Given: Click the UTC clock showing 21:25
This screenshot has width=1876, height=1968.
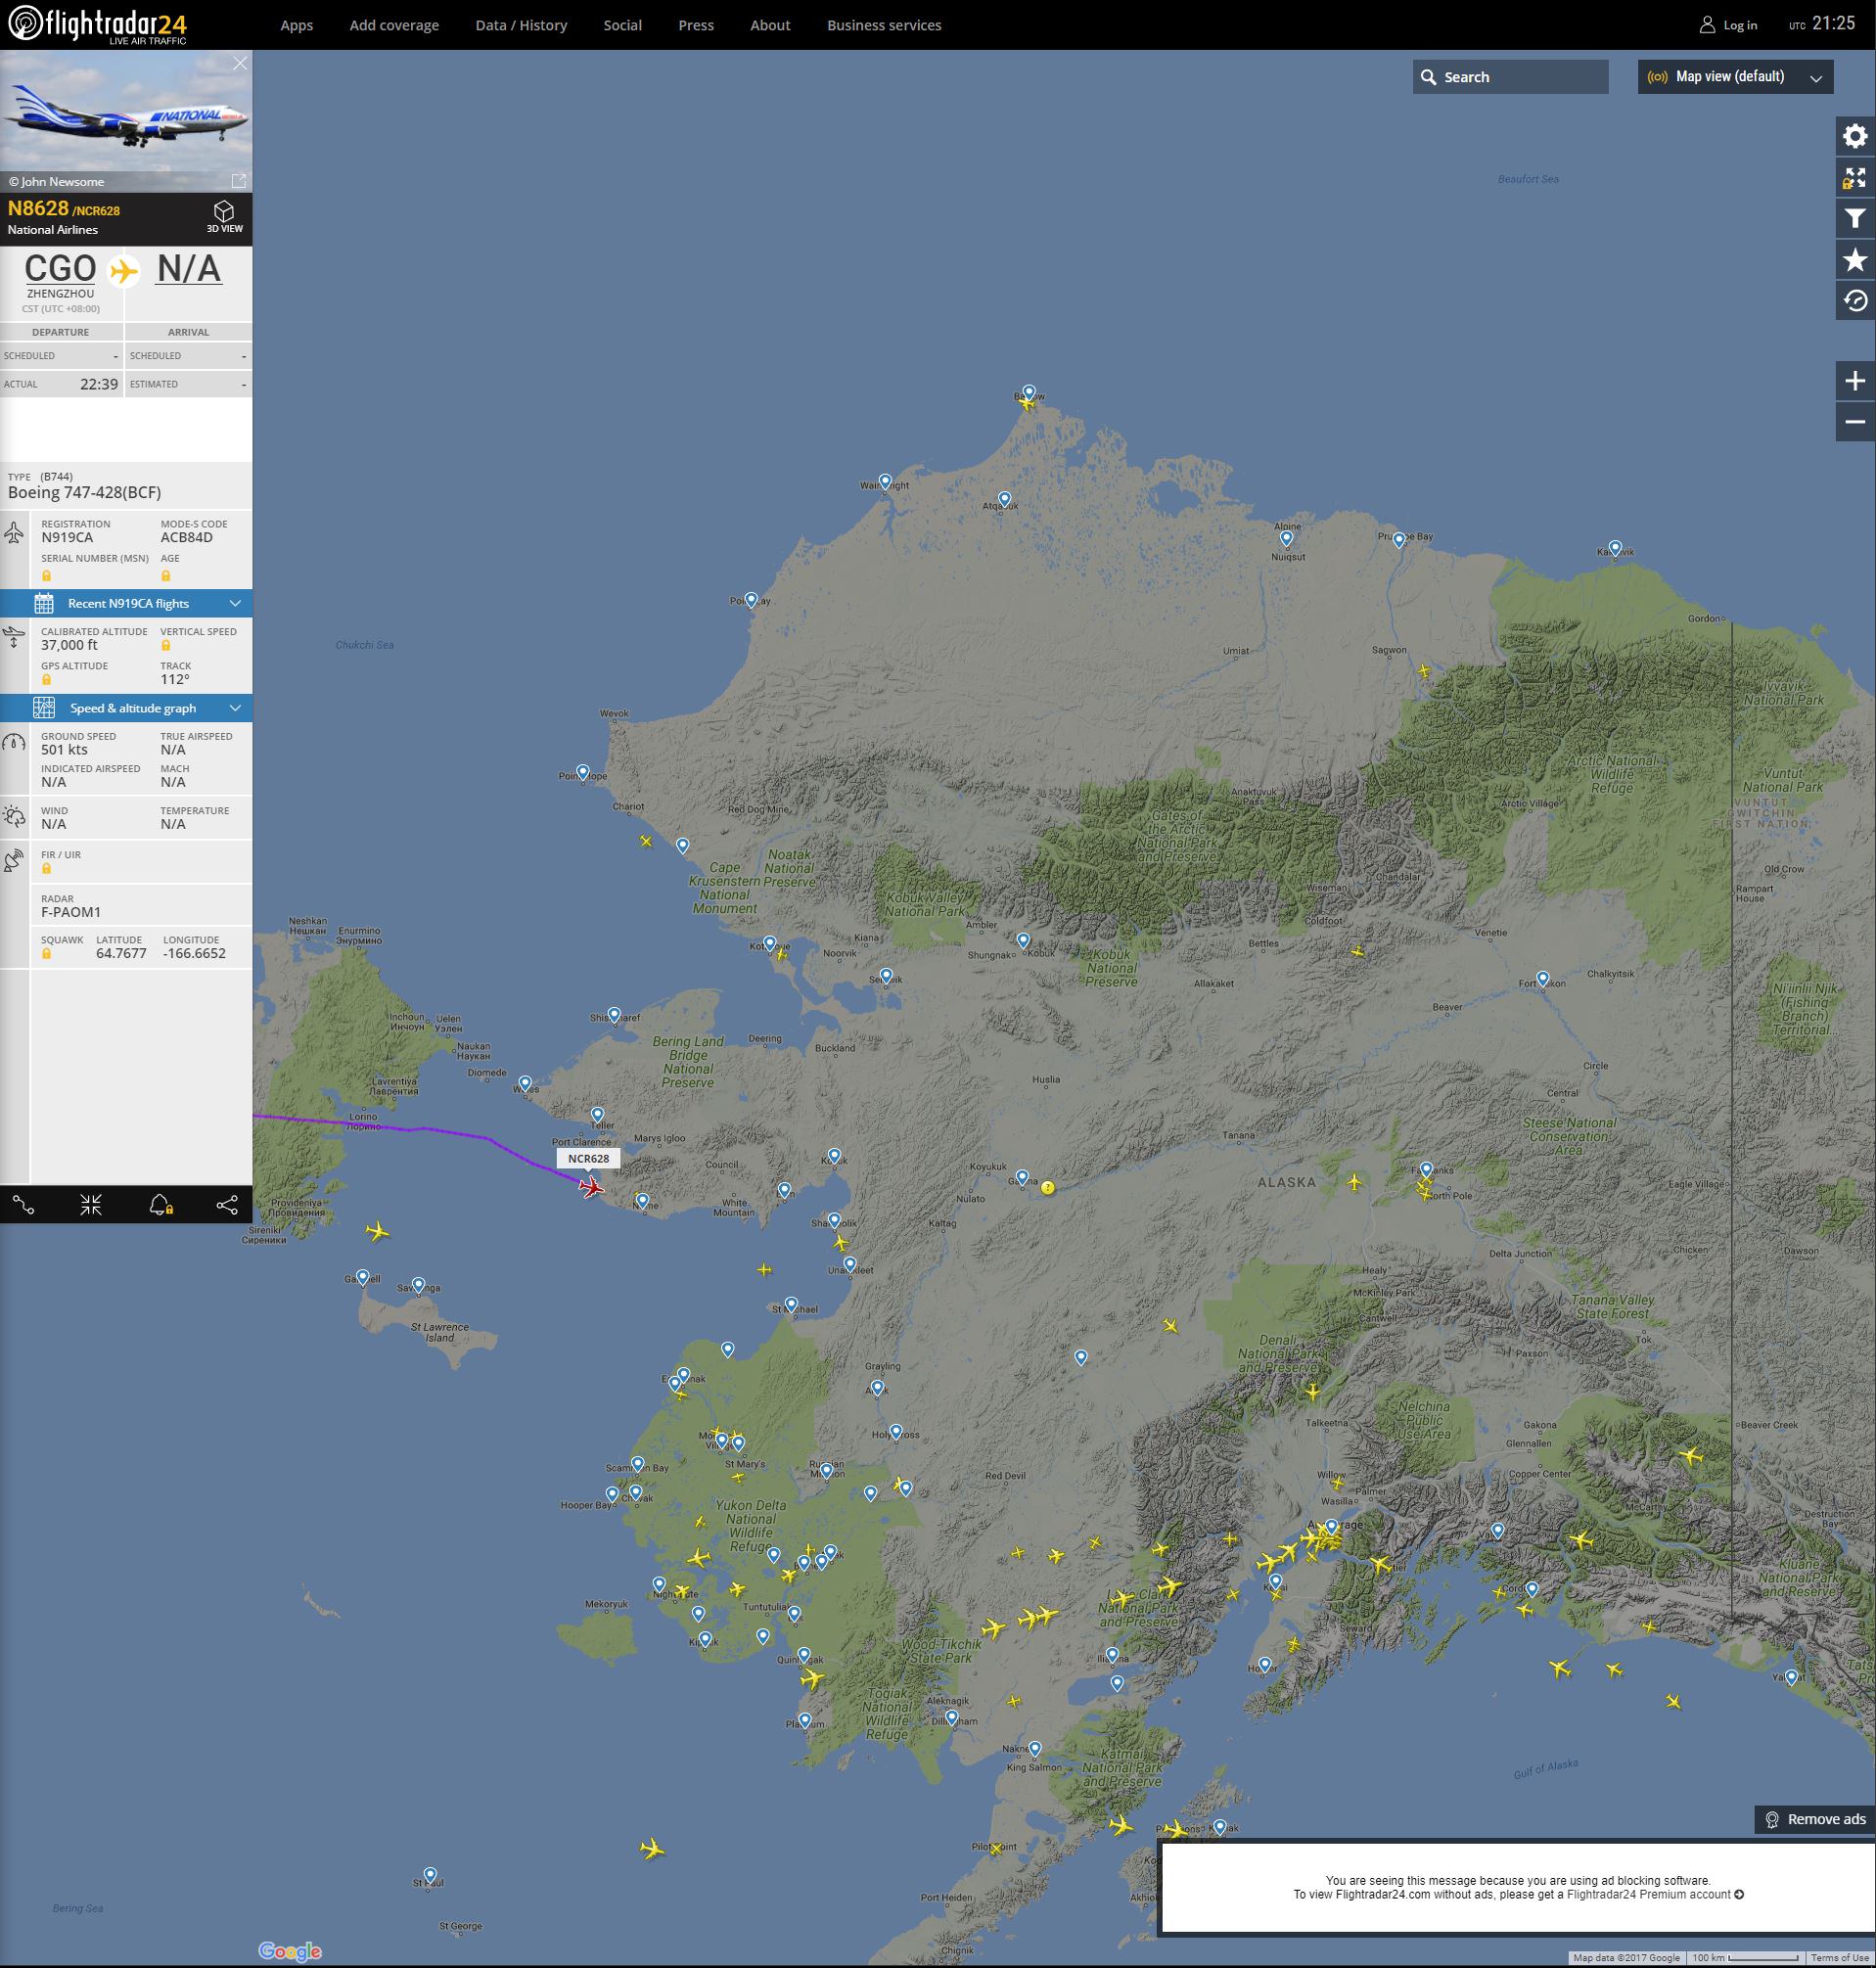Looking at the screenshot, I should click(1822, 24).
